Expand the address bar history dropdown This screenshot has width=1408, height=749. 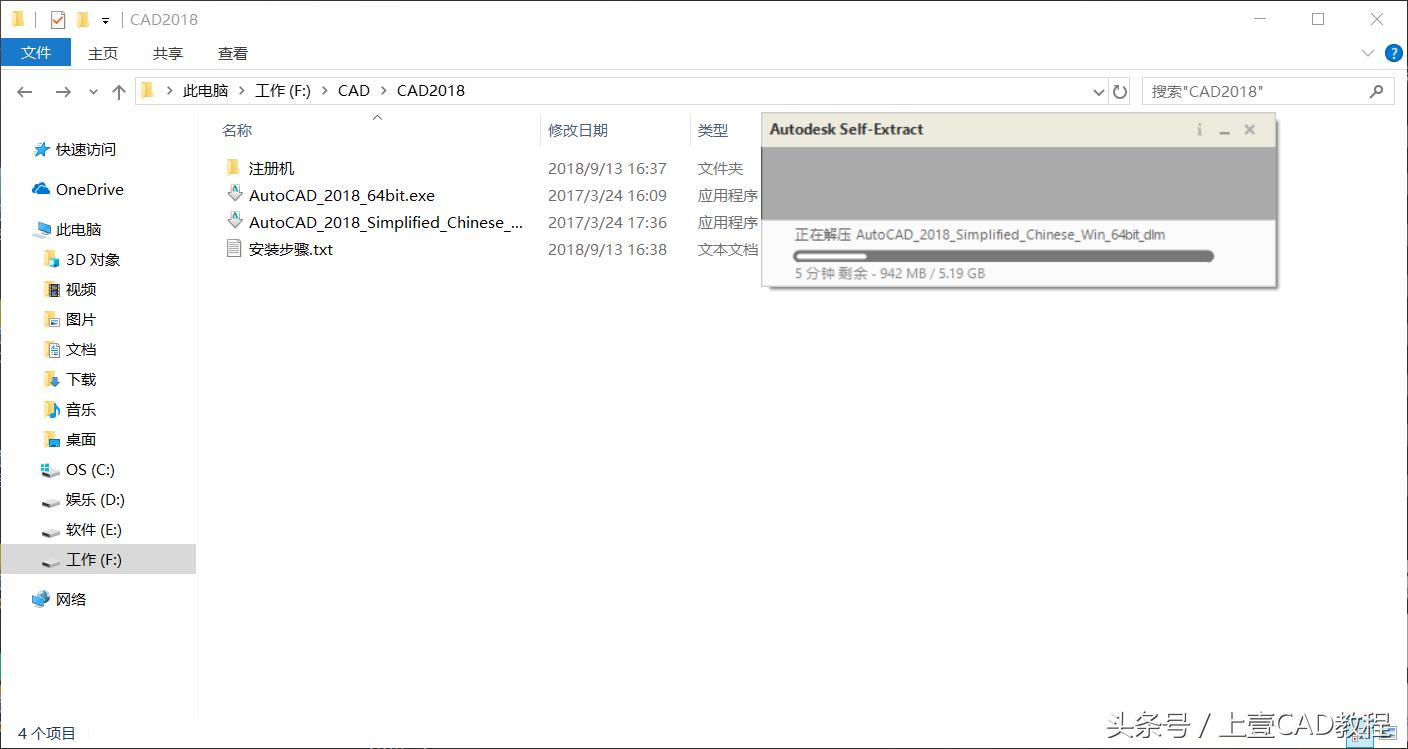pos(1099,91)
